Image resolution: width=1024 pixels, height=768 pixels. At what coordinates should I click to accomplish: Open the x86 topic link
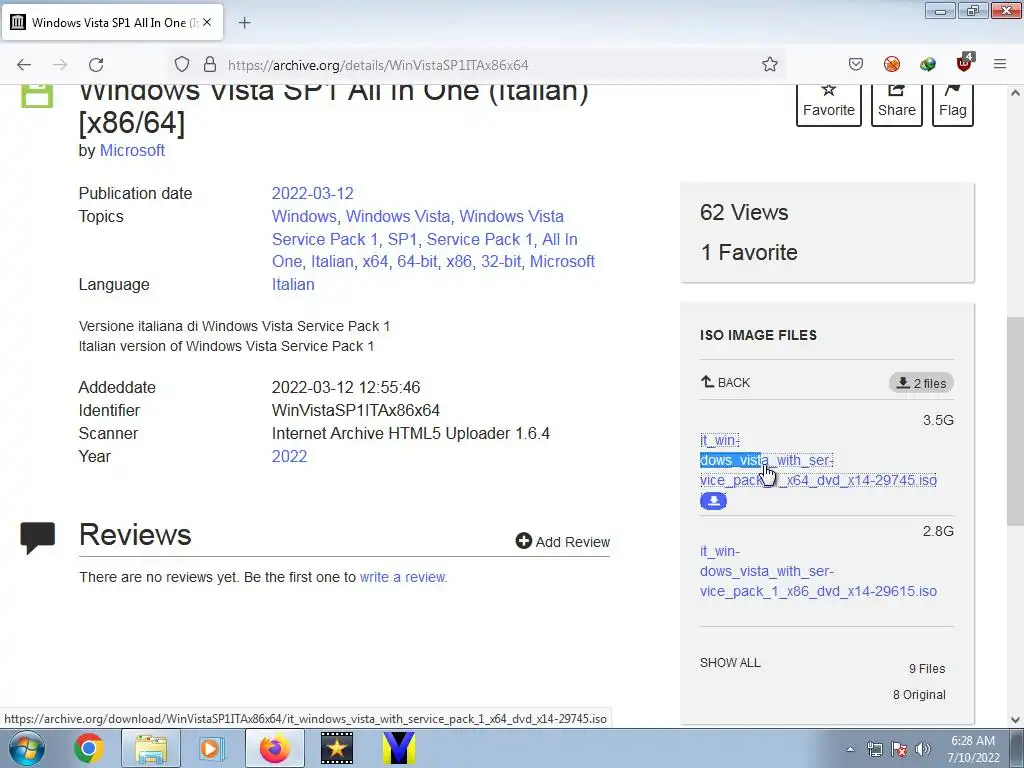pyautogui.click(x=459, y=261)
